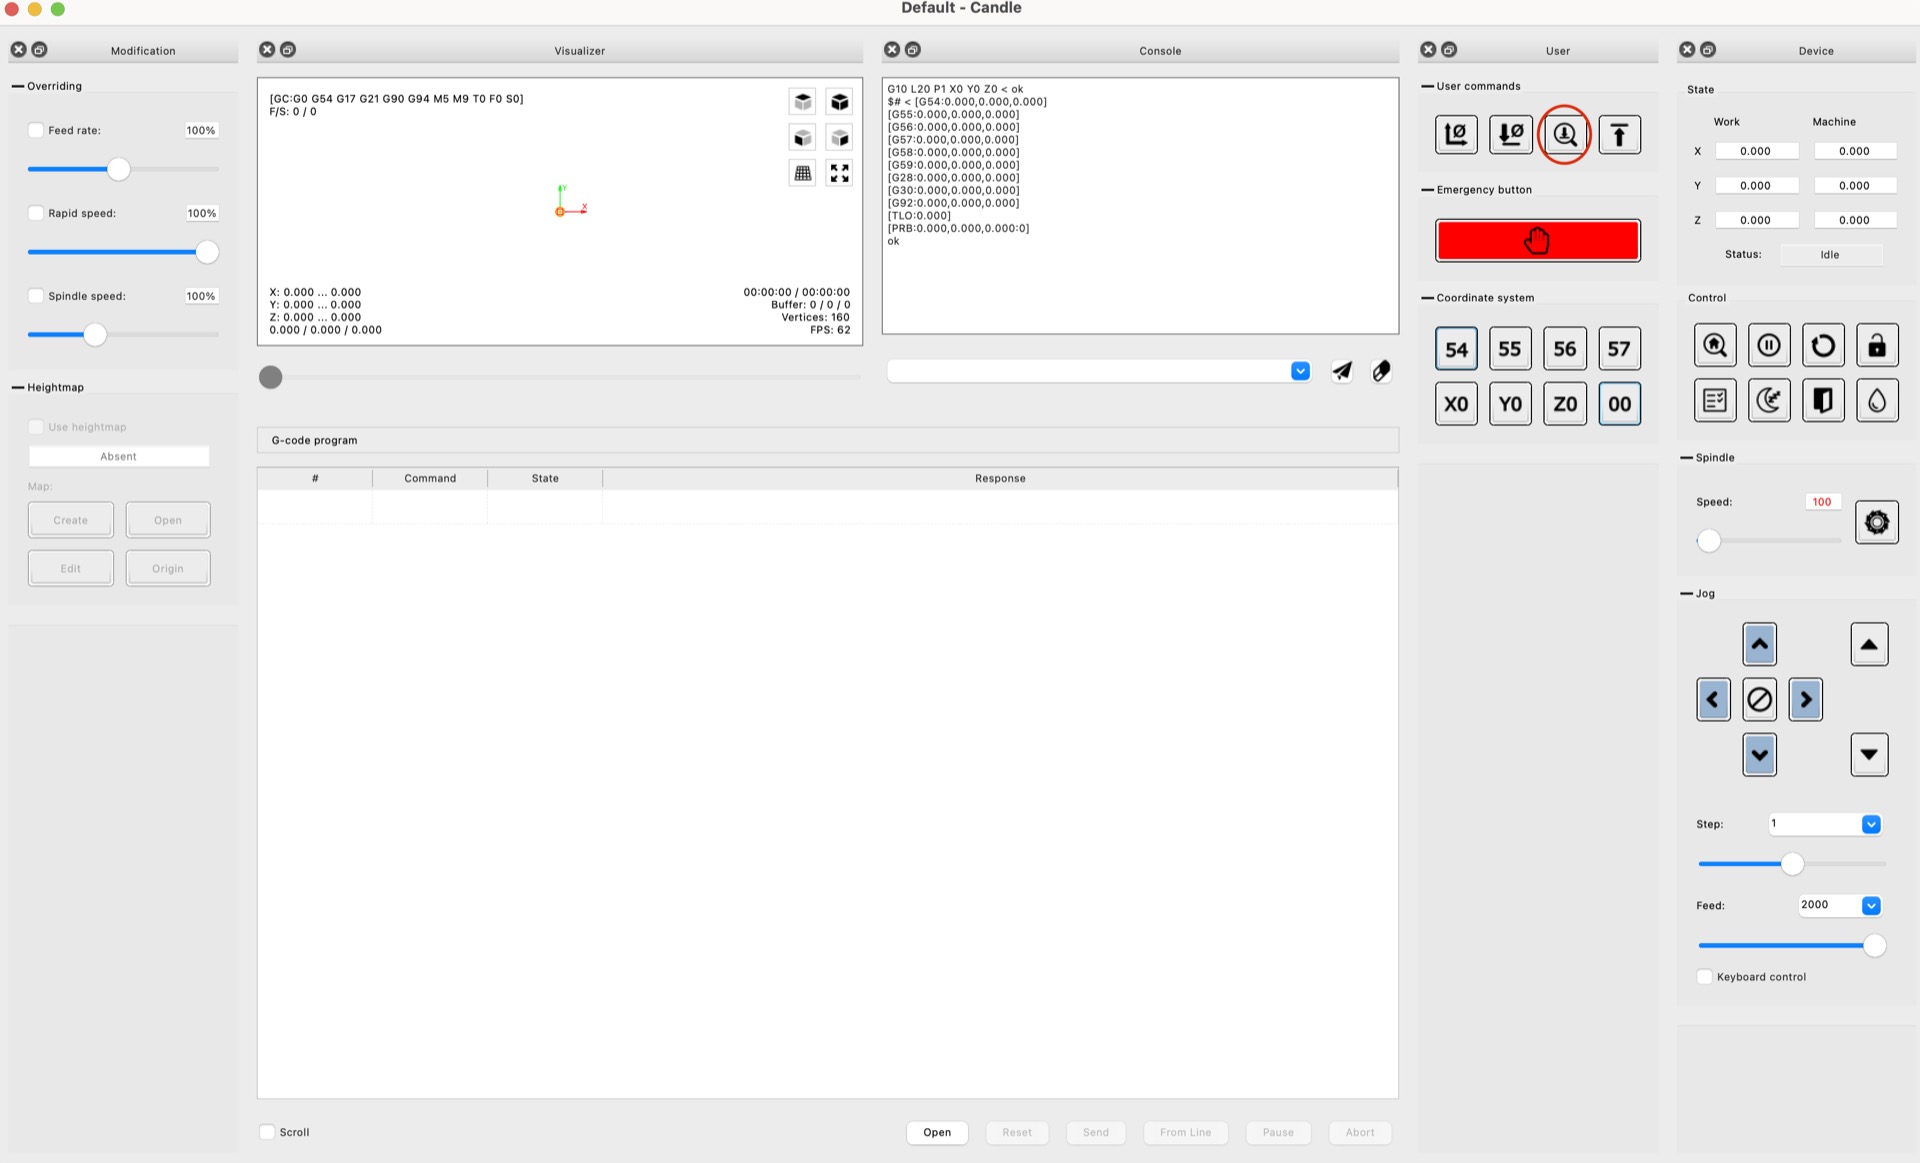Viewport: 1920px width, 1163px height.
Task: Click the circular restart arrow icon in Control panel
Action: pos(1823,345)
